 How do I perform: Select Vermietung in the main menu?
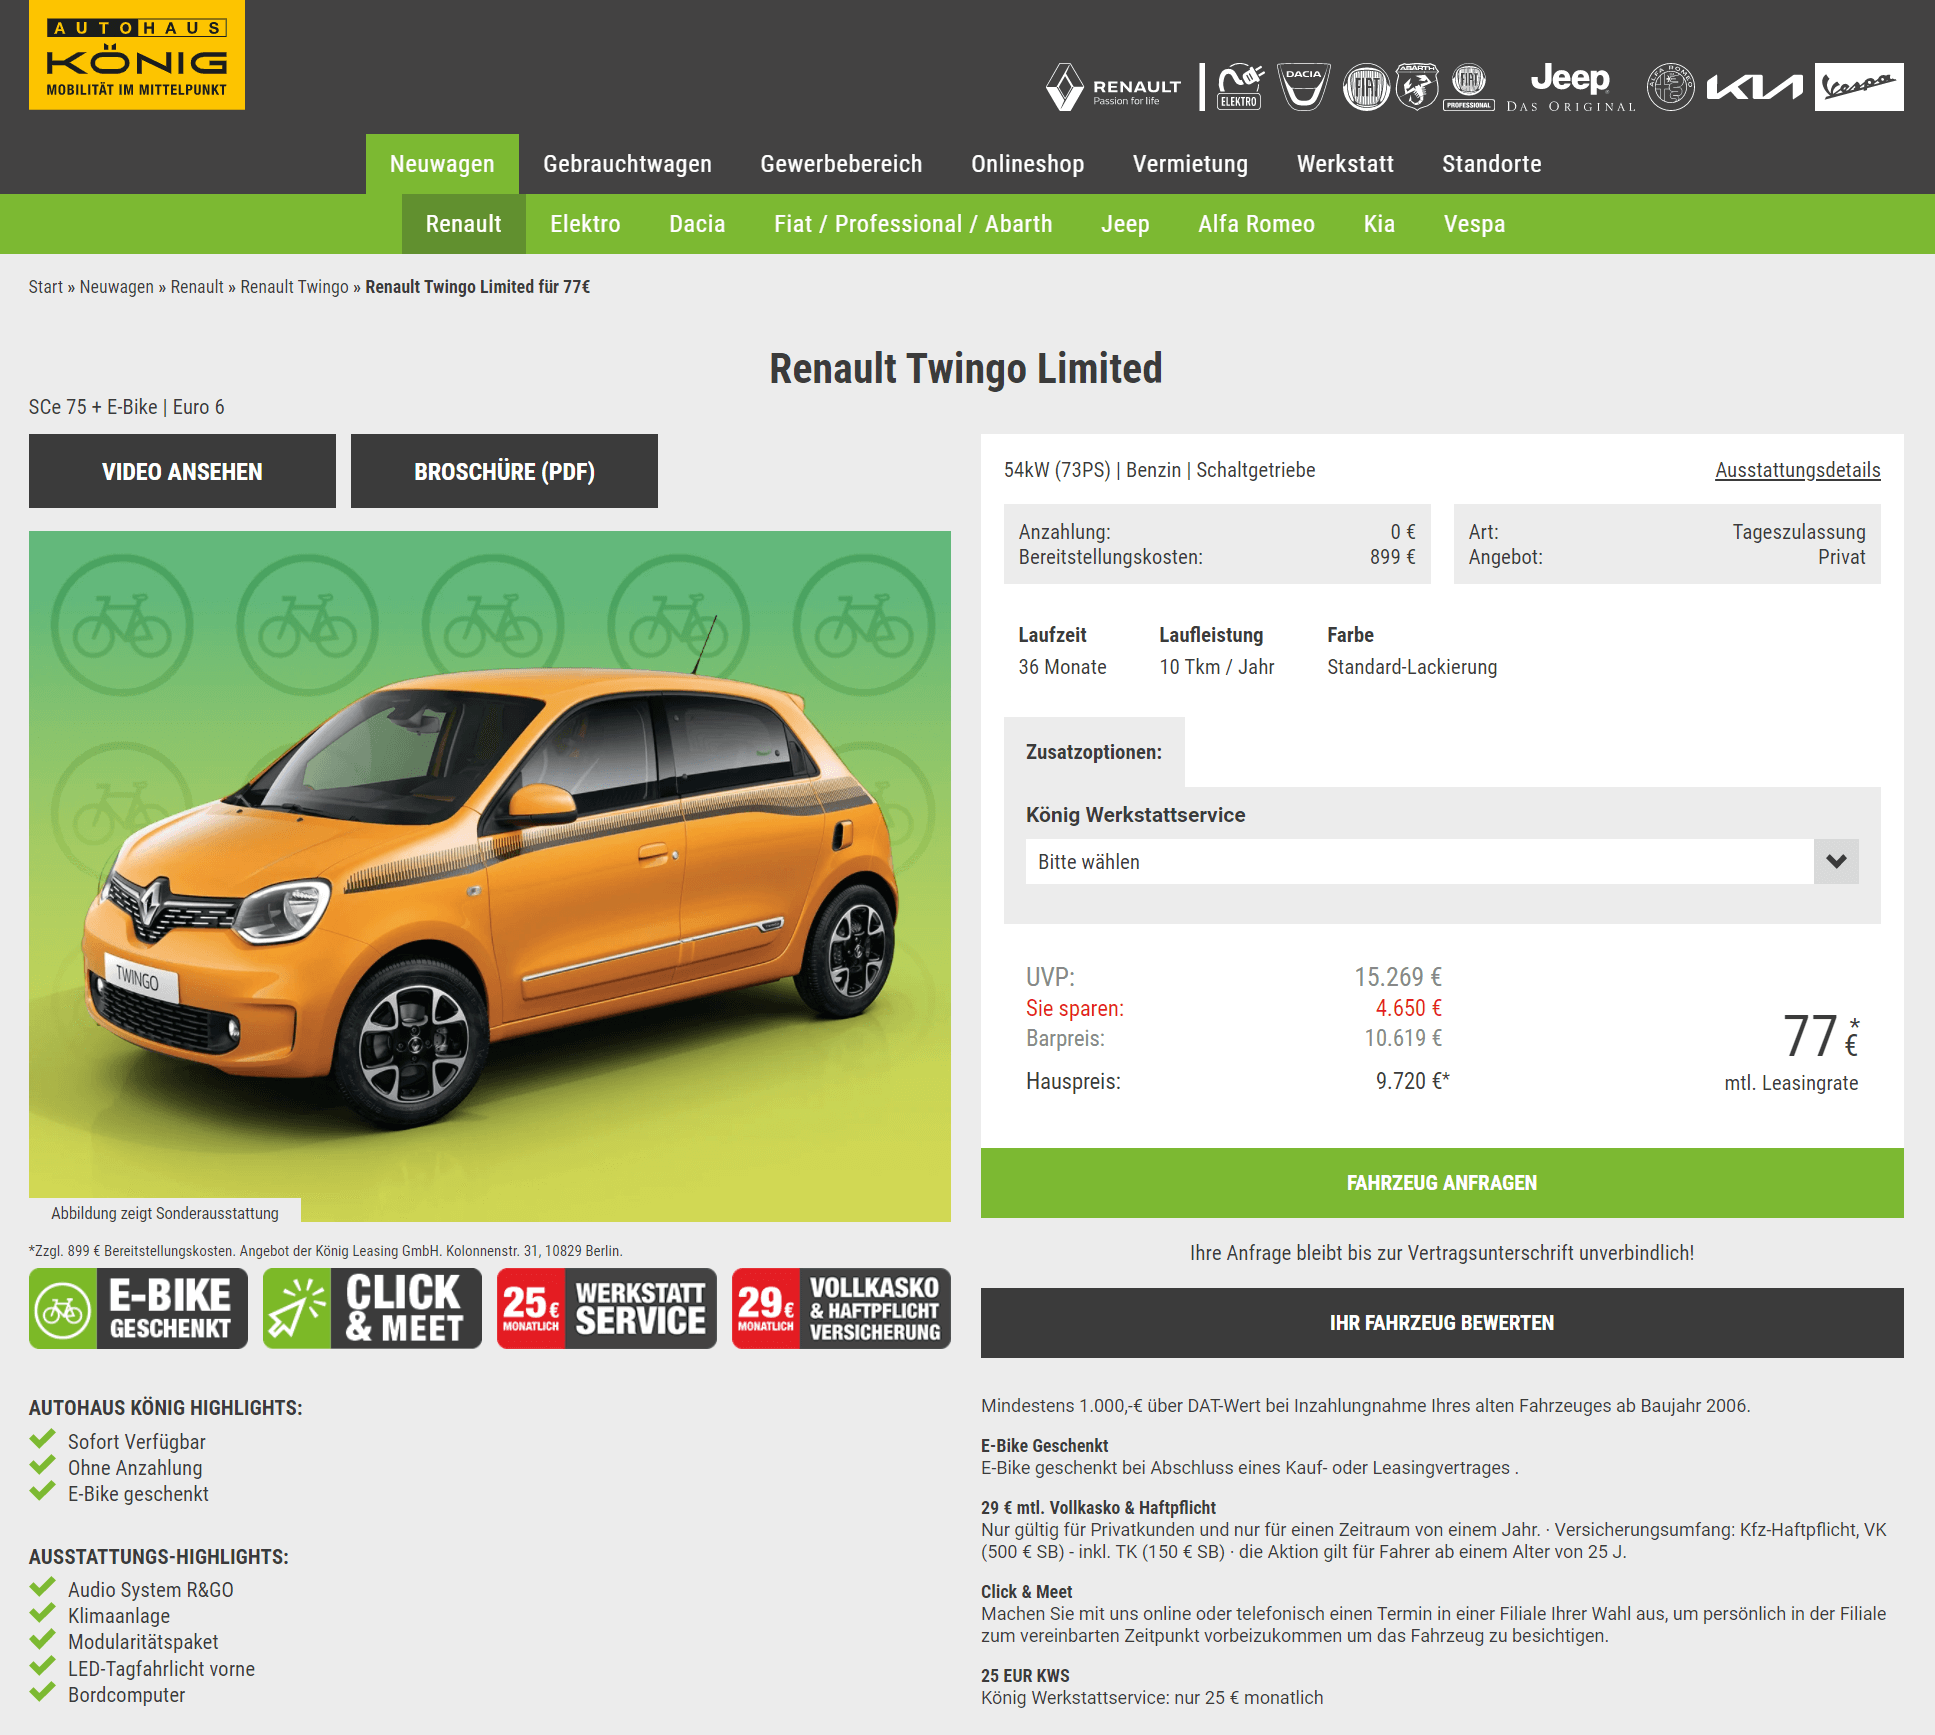tap(1190, 164)
